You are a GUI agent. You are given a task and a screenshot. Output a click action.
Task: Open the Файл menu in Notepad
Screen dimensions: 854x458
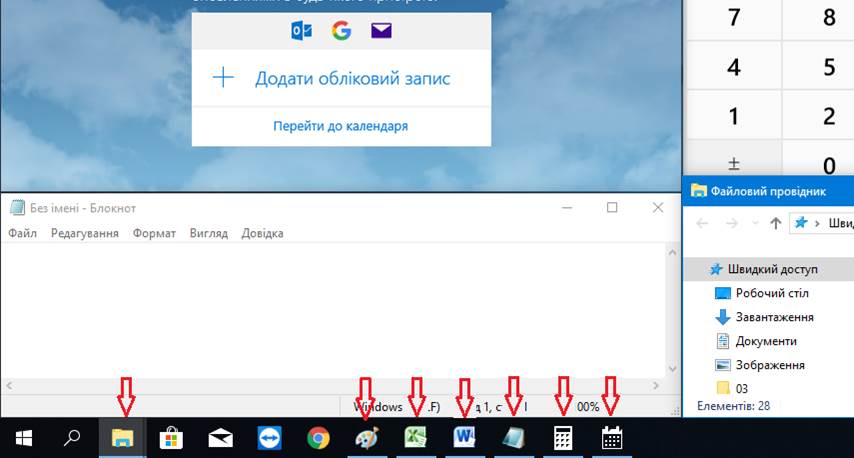22,233
